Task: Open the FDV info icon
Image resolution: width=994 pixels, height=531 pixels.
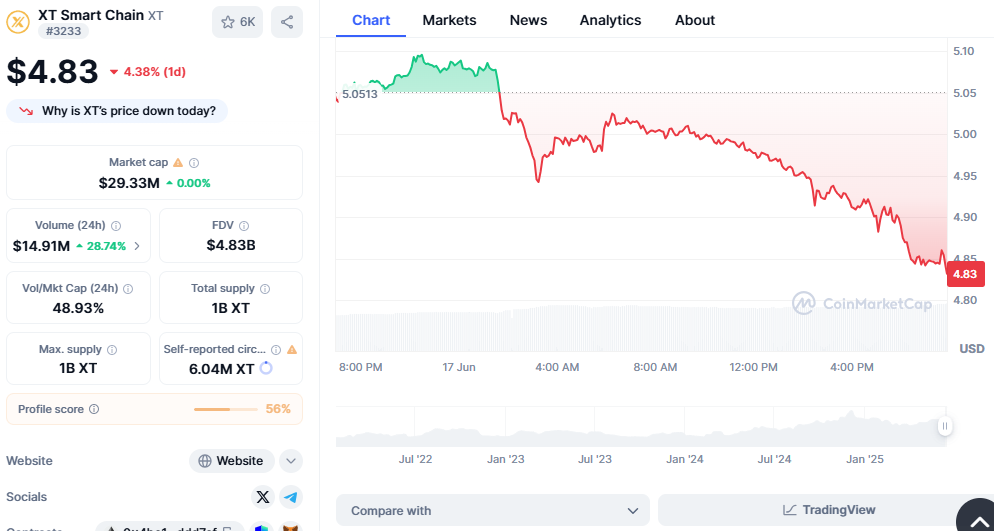Action: [244, 226]
